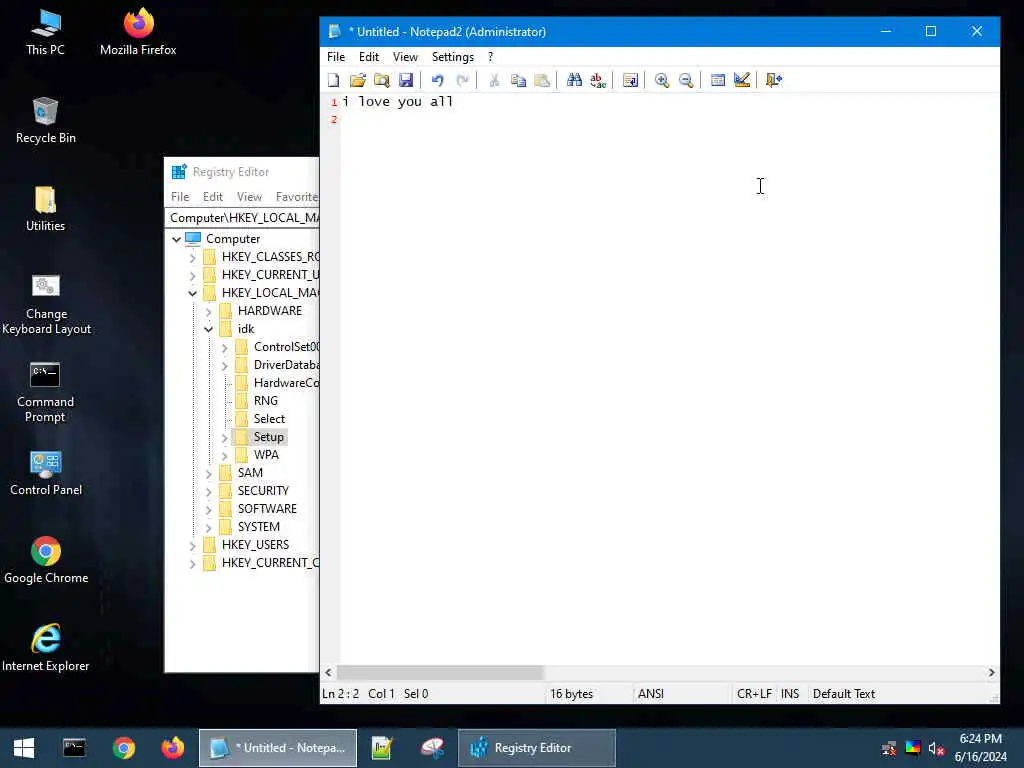The width and height of the screenshot is (1024, 768).
Task: Expand the SOFTWARE key chevron
Action: [x=209, y=509]
